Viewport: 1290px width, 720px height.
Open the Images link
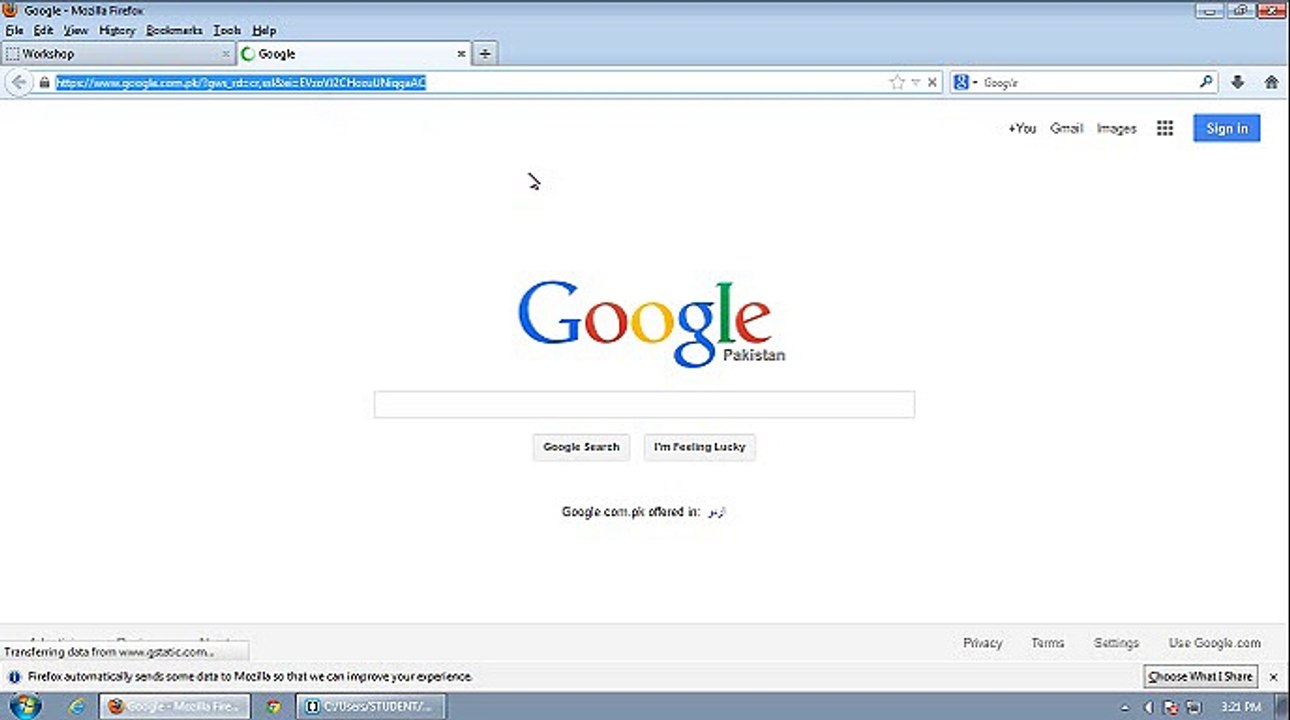point(1116,128)
